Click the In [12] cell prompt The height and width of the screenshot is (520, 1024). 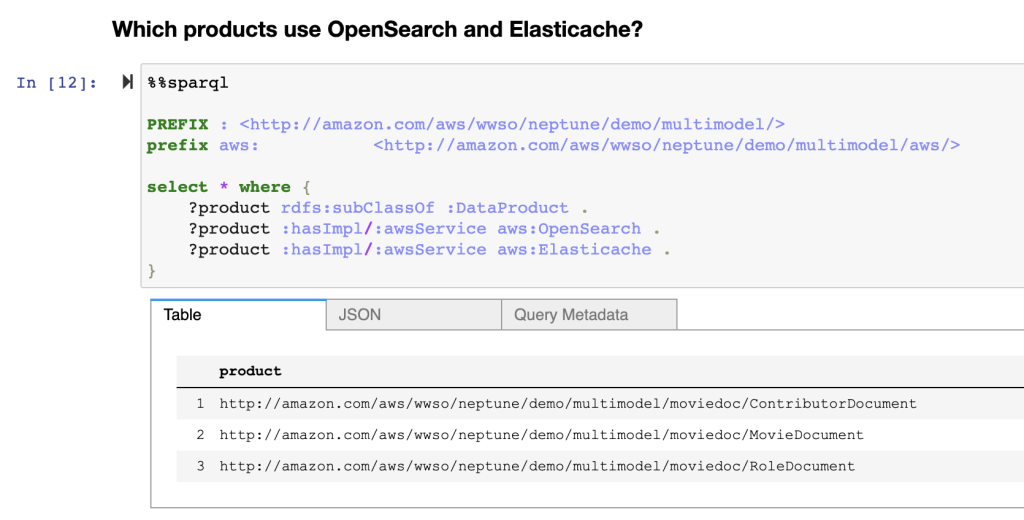point(57,82)
